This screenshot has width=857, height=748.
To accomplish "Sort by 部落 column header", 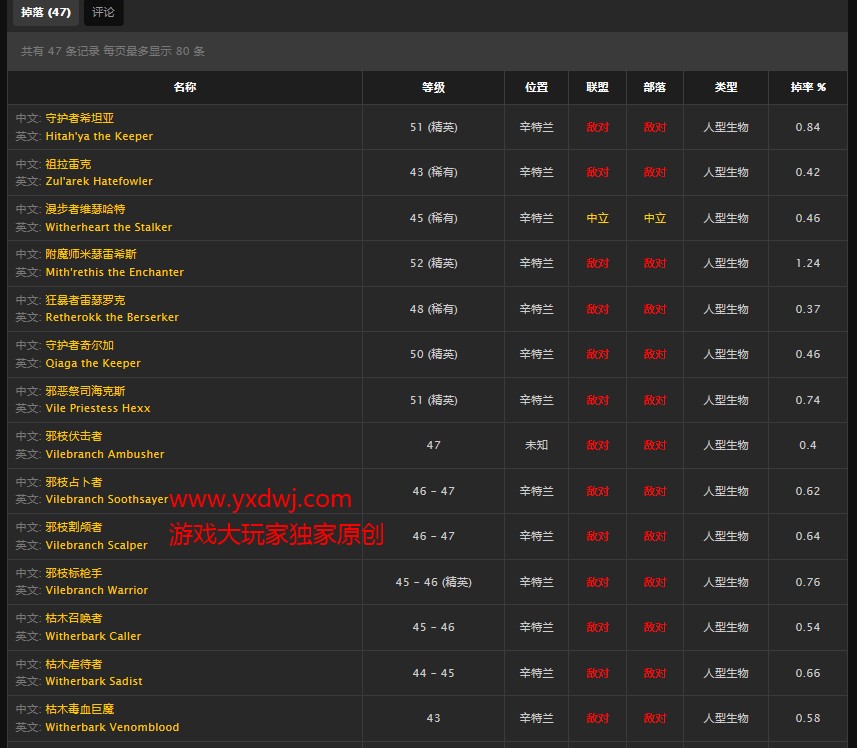I will coord(655,88).
